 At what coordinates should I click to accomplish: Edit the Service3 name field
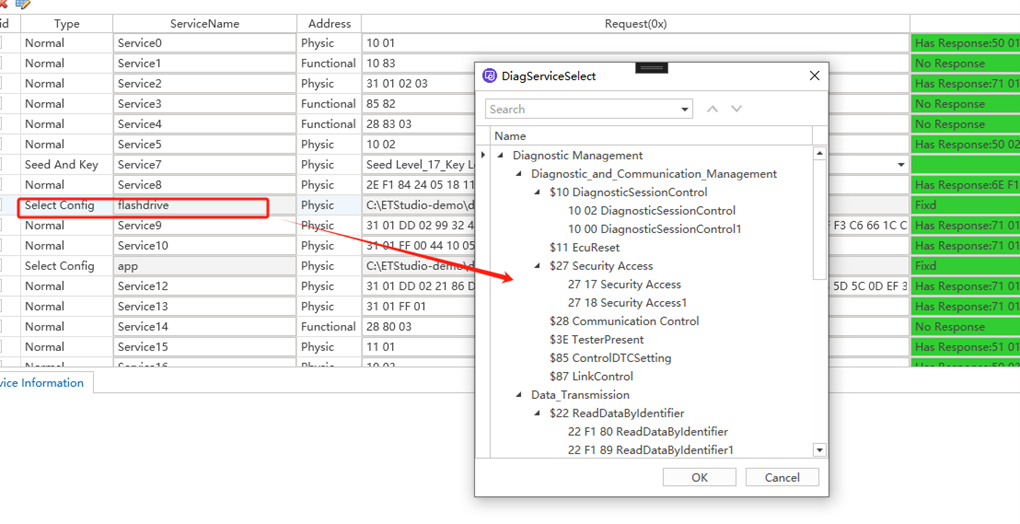point(204,104)
